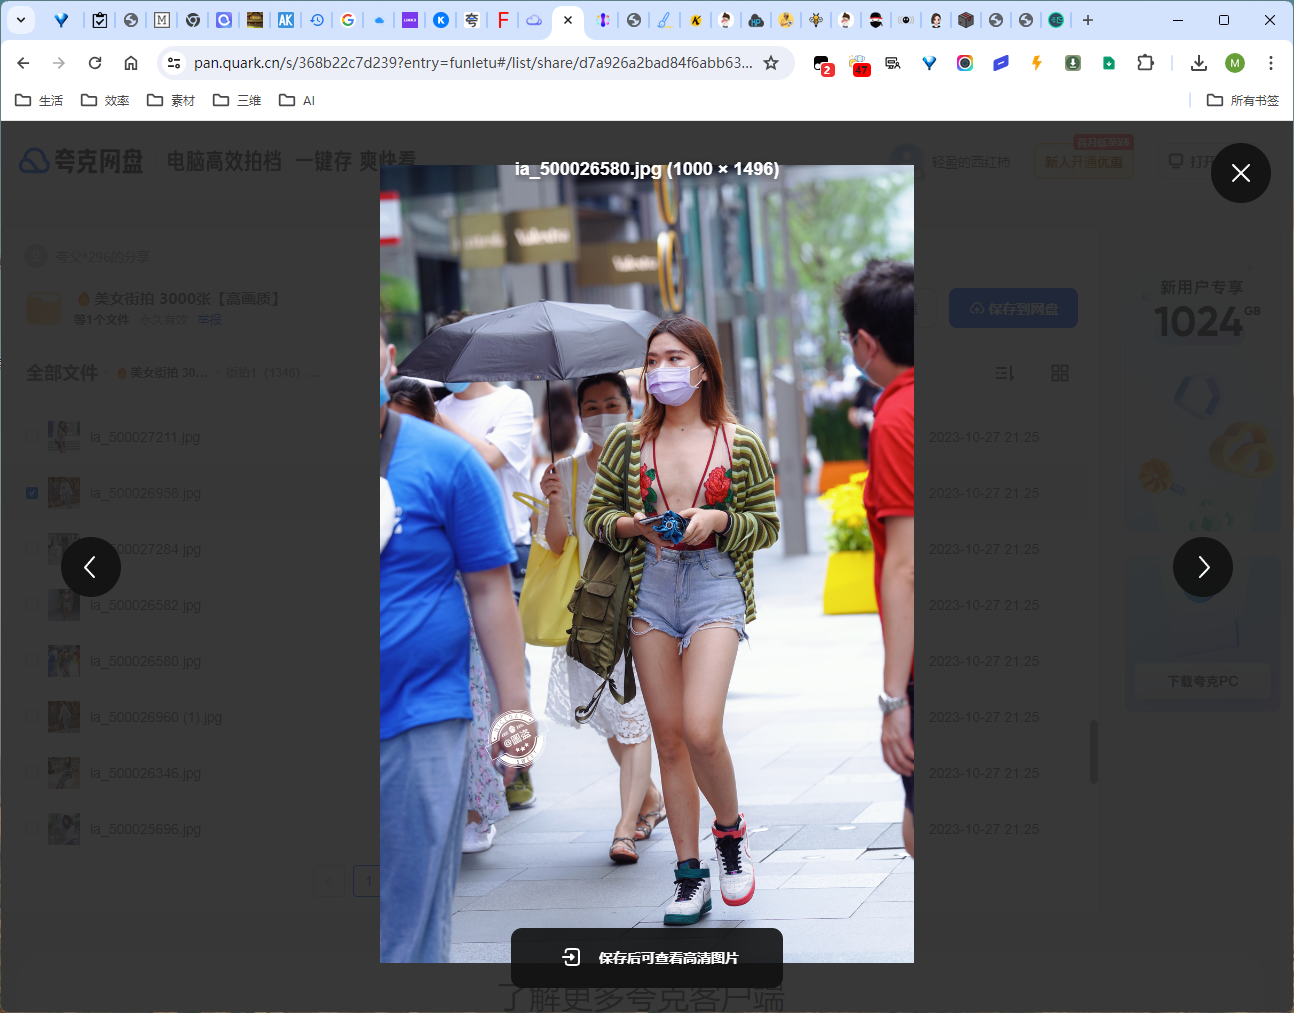Screen dimensions: 1294x1013
Task: Bookmark this page with the star icon
Action: coord(771,63)
